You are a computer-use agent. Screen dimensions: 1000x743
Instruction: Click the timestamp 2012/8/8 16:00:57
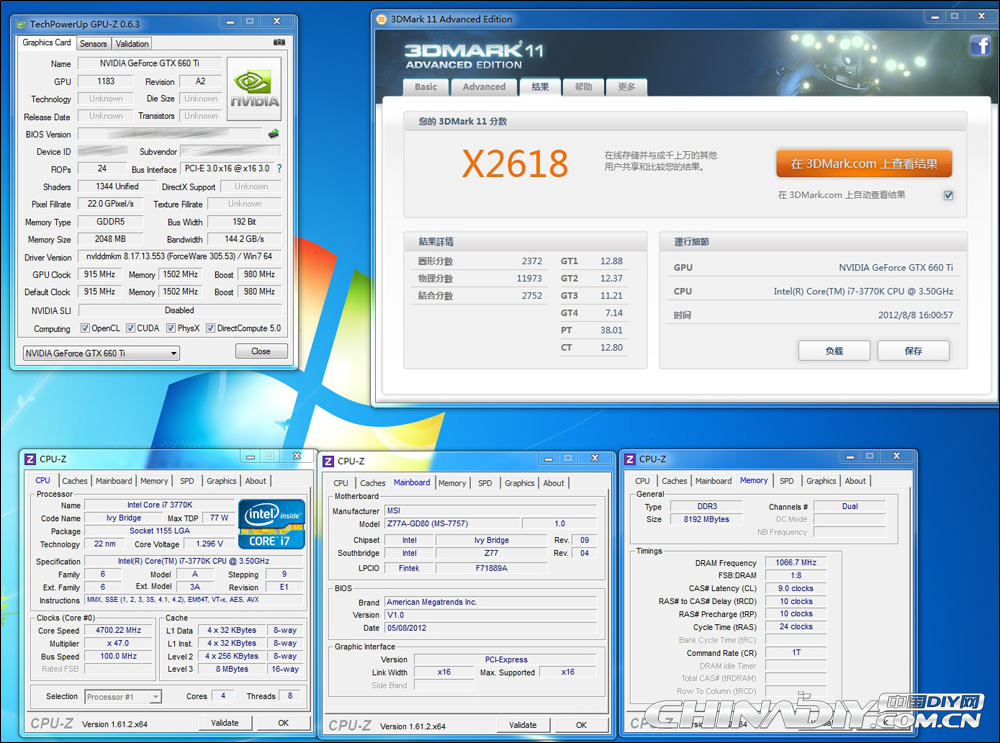coord(916,315)
